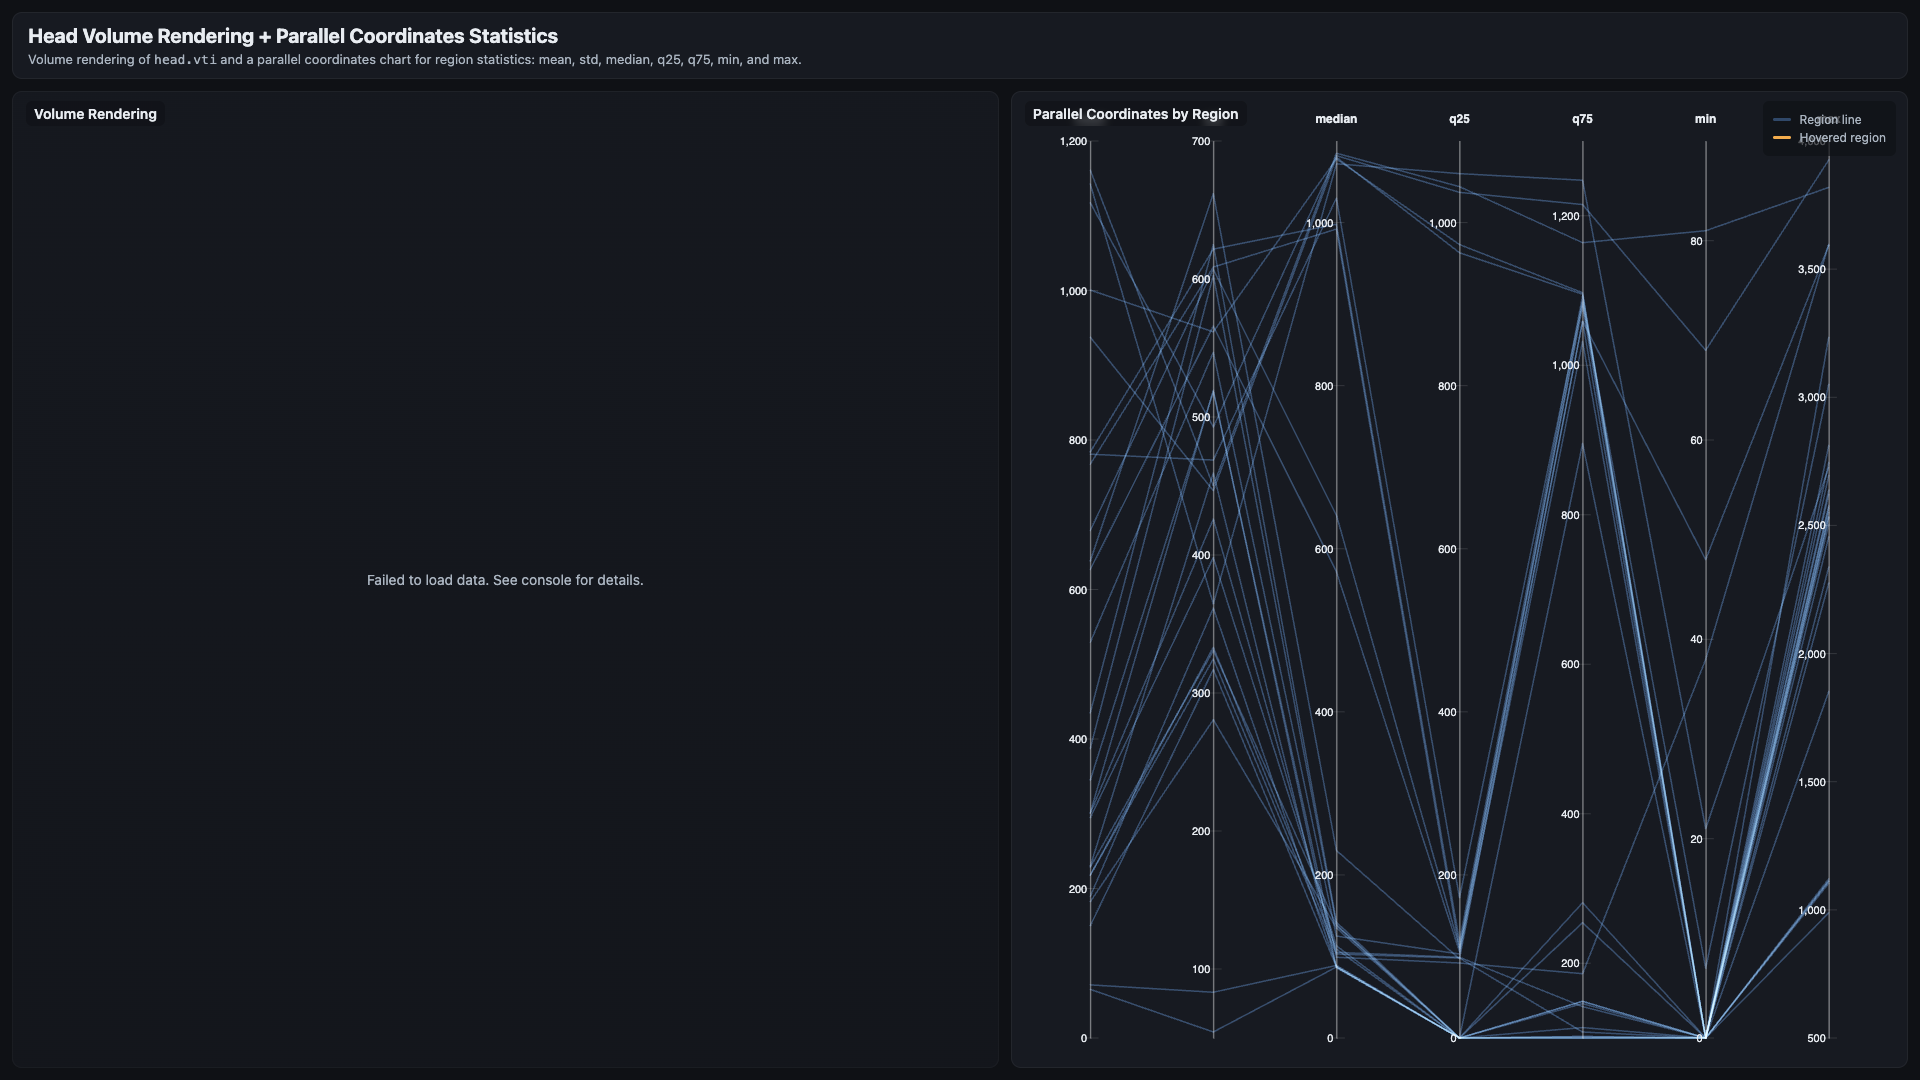Screen dimensions: 1920x1080
Task: Click the 3,000 tick on the last axis
Action: [x=1812, y=397]
